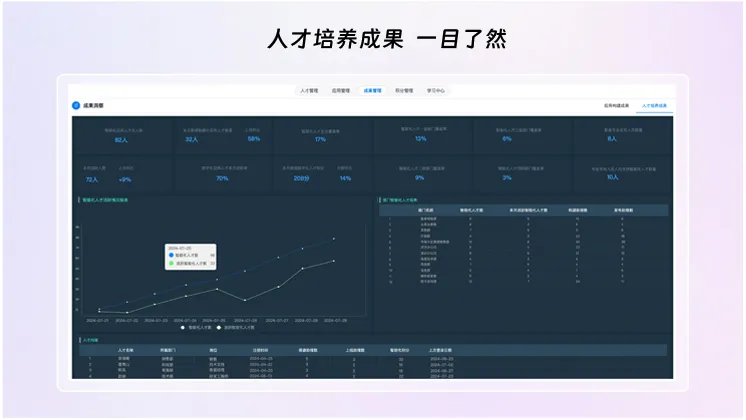The image size is (746, 420).
Task: Click the dip data point at 2024-07-26
Action: click(245, 300)
